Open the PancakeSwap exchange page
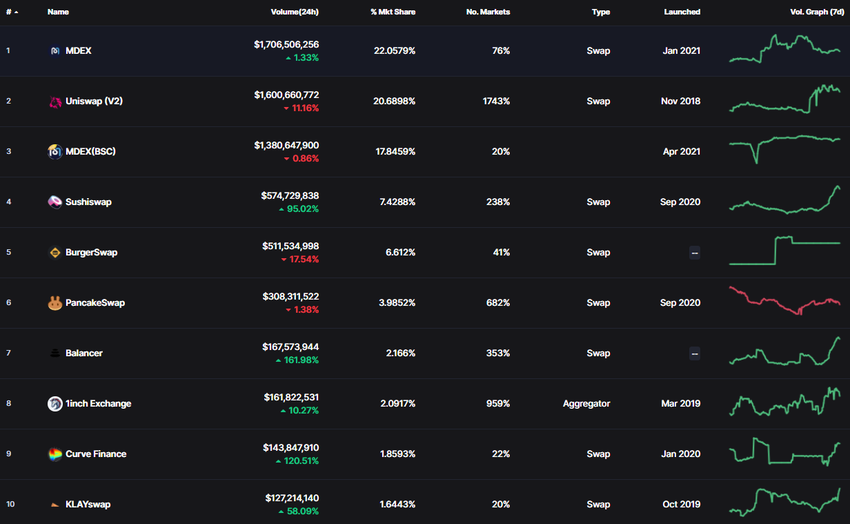This screenshot has height=524, width=850. 95,303
